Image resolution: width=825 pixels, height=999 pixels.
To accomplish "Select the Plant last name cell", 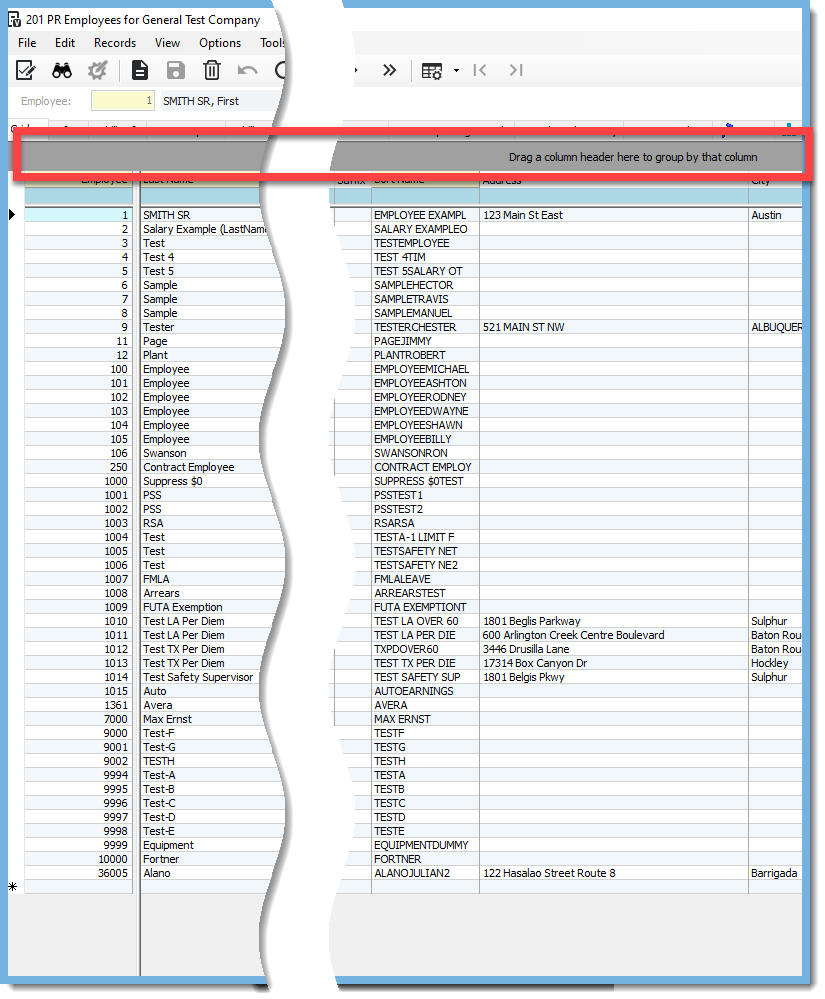I will (209, 355).
